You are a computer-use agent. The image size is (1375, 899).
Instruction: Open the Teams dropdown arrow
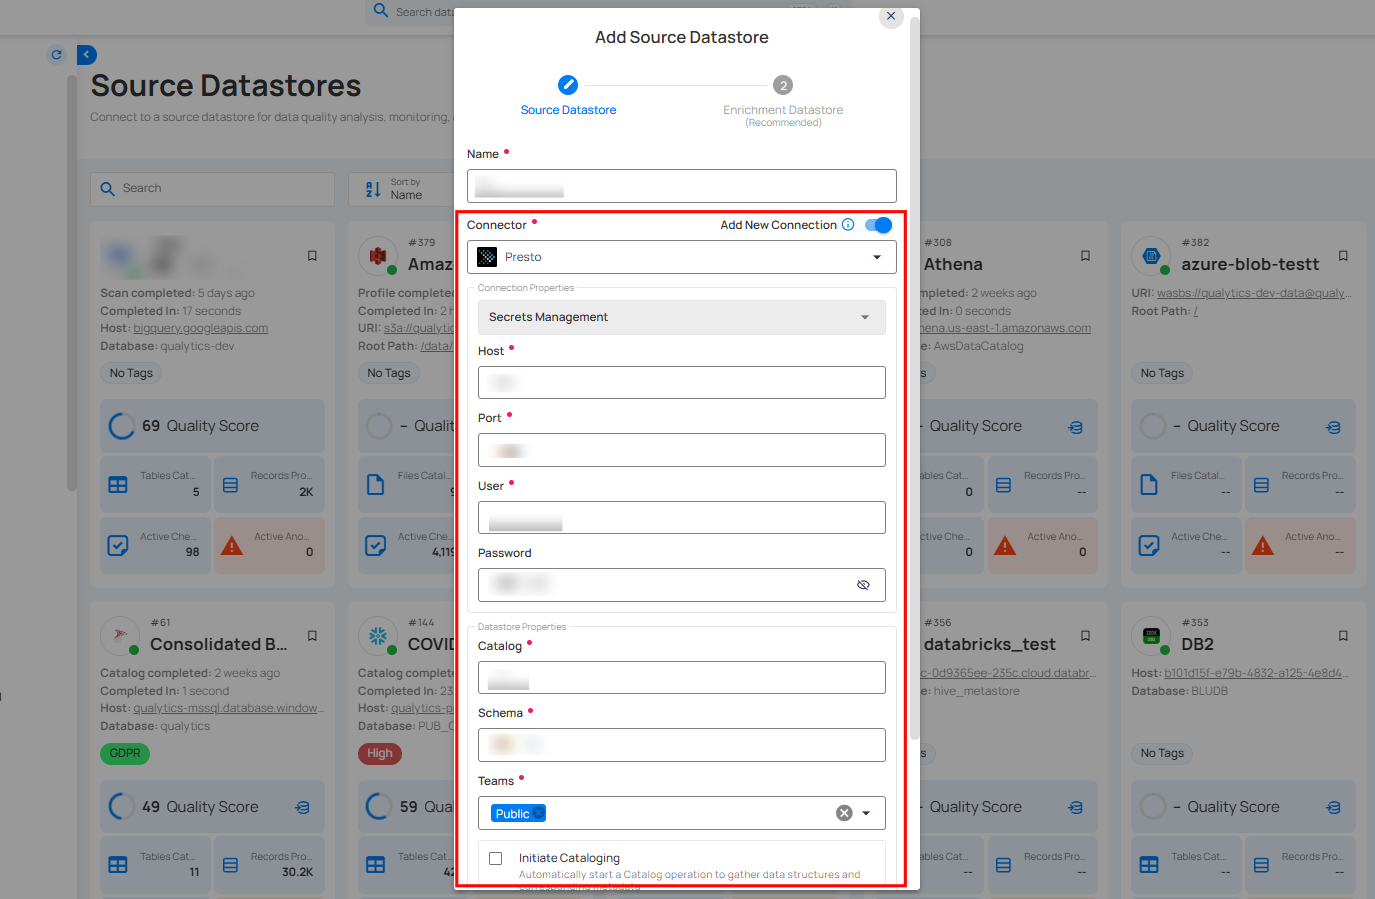click(866, 813)
